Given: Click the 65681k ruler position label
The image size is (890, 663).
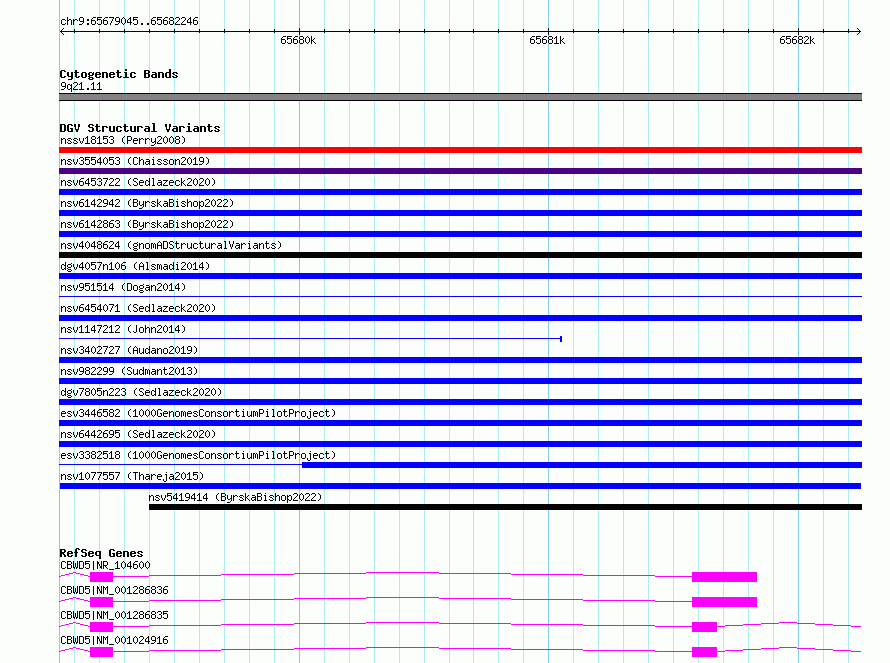Looking at the screenshot, I should tap(547, 41).
